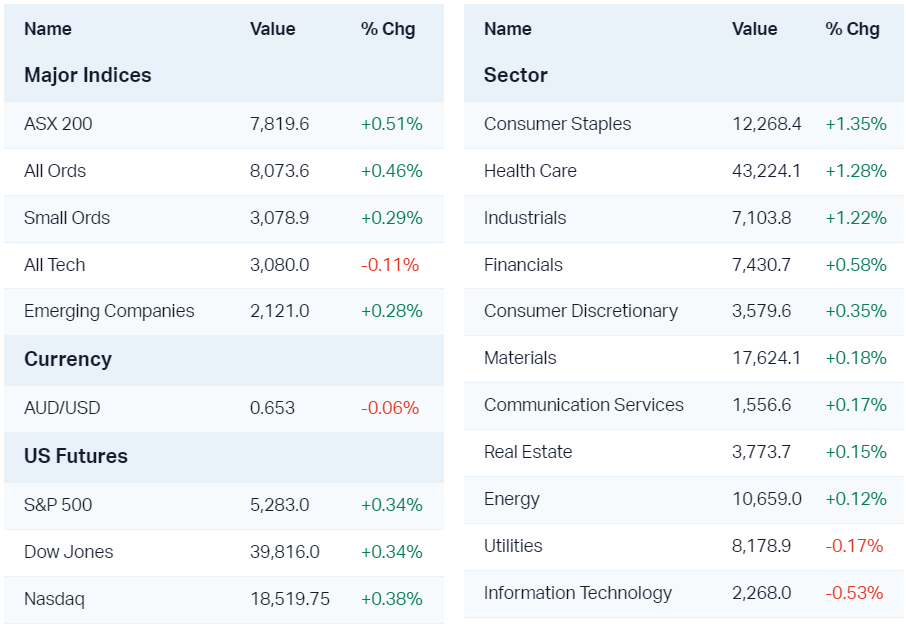The height and width of the screenshot is (627, 906).
Task: Open the Emerging Companies row
Action: pyautogui.click(x=109, y=311)
